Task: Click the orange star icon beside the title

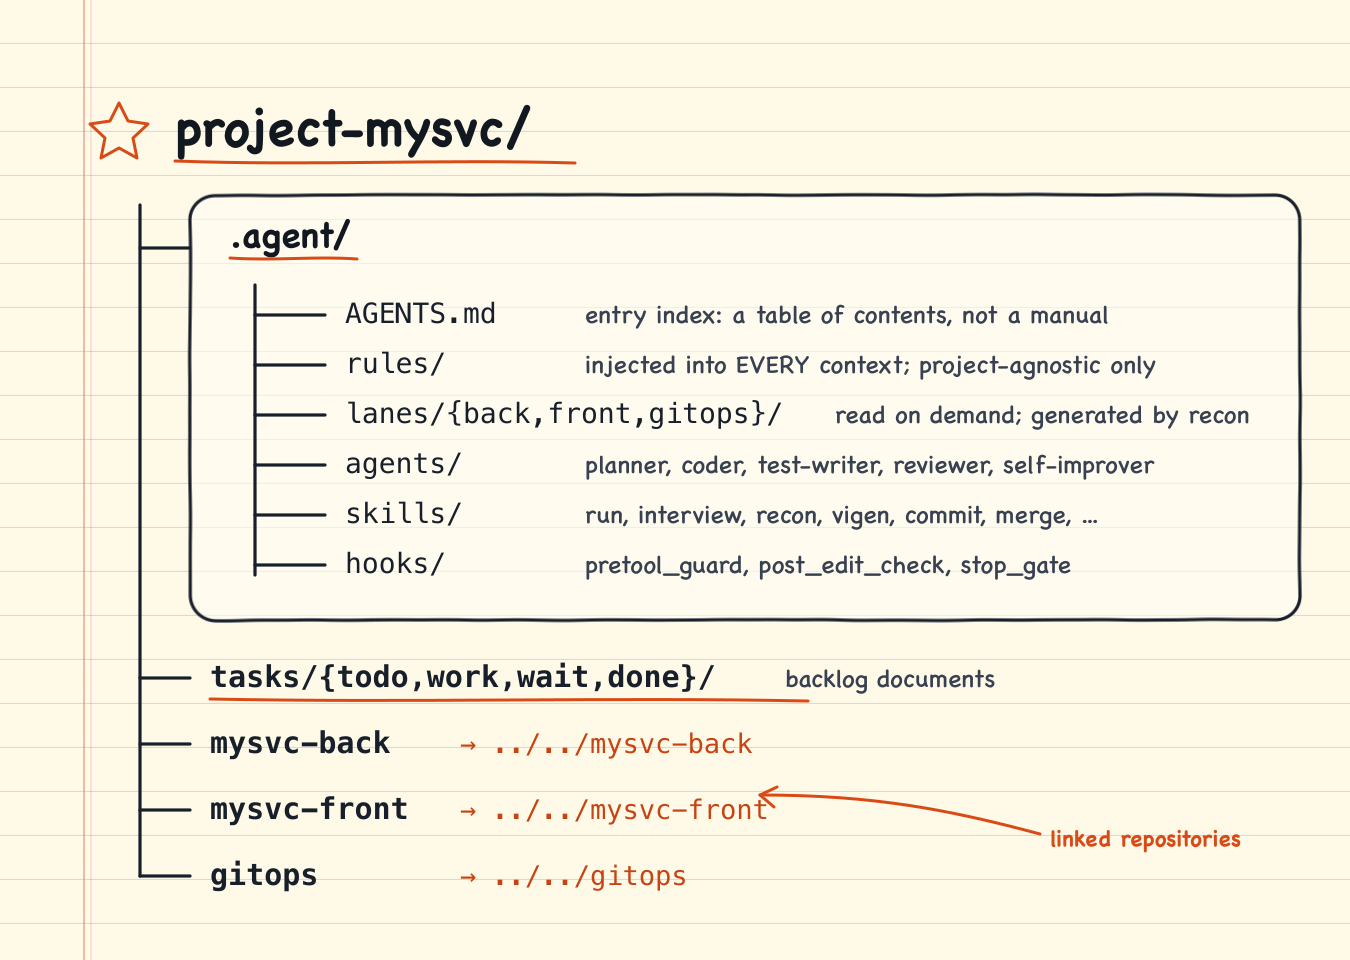Action: [x=119, y=131]
